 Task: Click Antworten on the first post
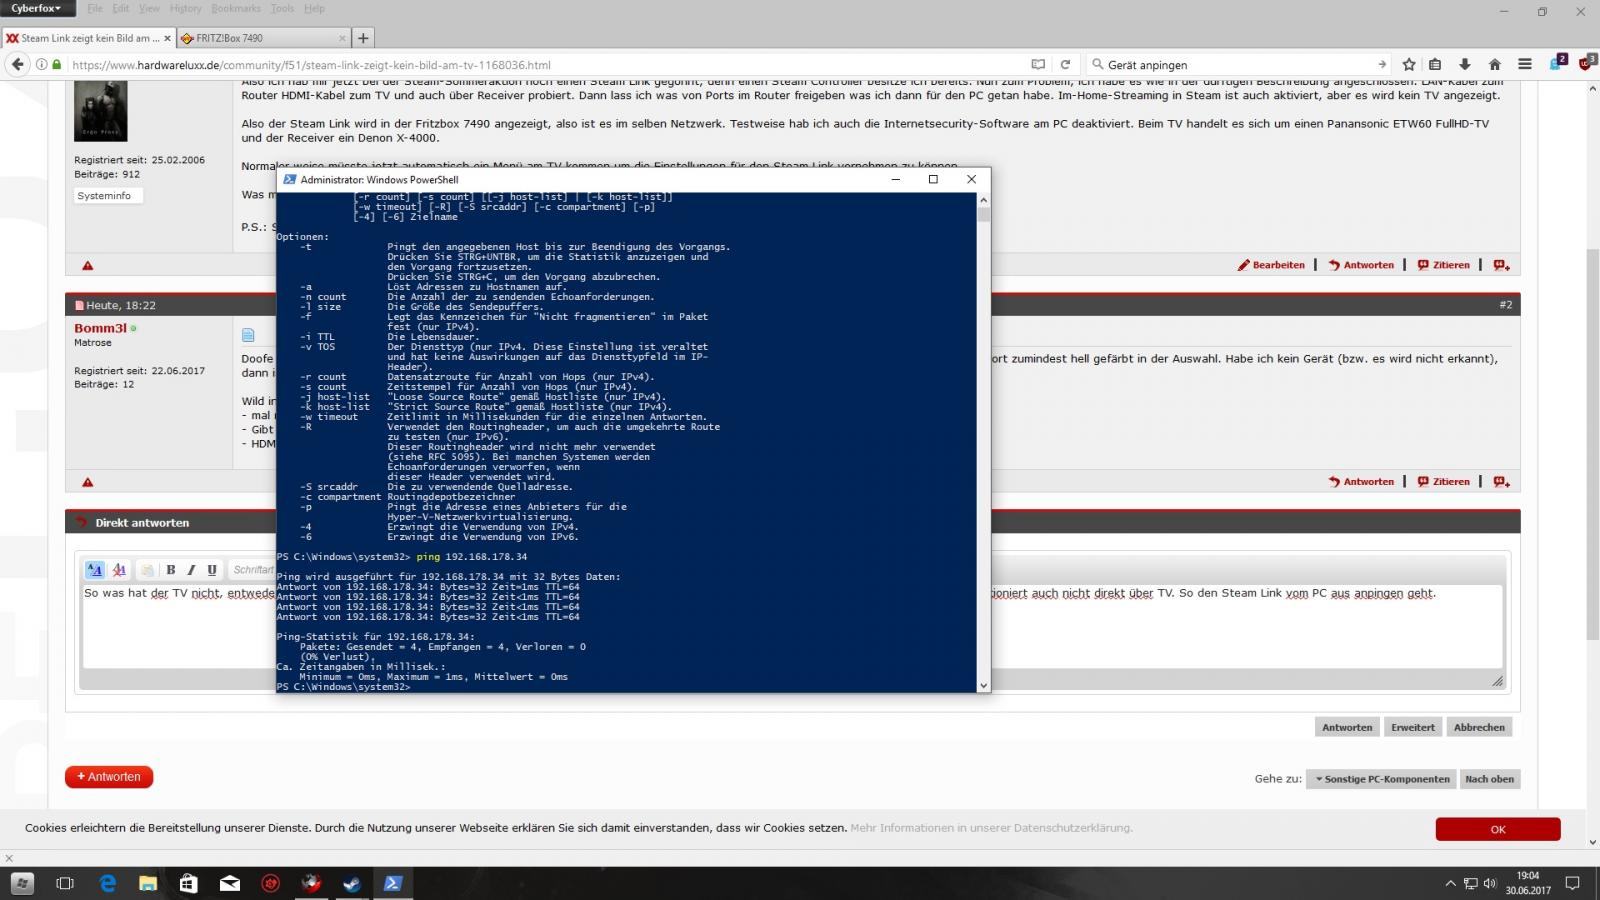(1361, 265)
